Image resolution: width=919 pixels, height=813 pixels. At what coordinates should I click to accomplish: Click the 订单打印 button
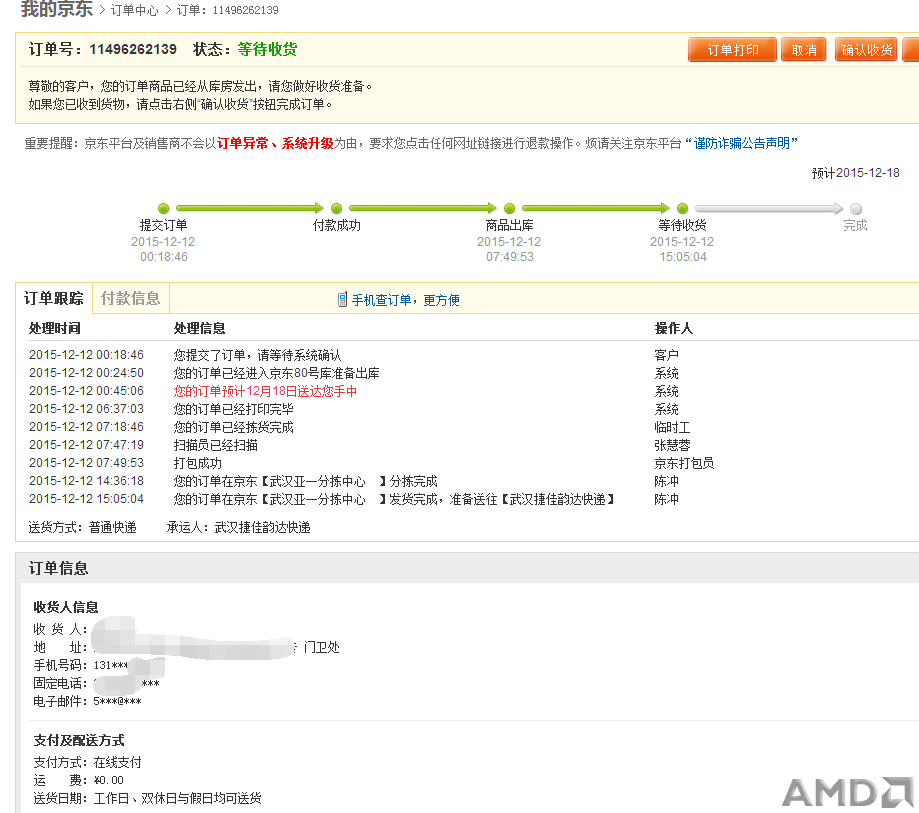[732, 50]
